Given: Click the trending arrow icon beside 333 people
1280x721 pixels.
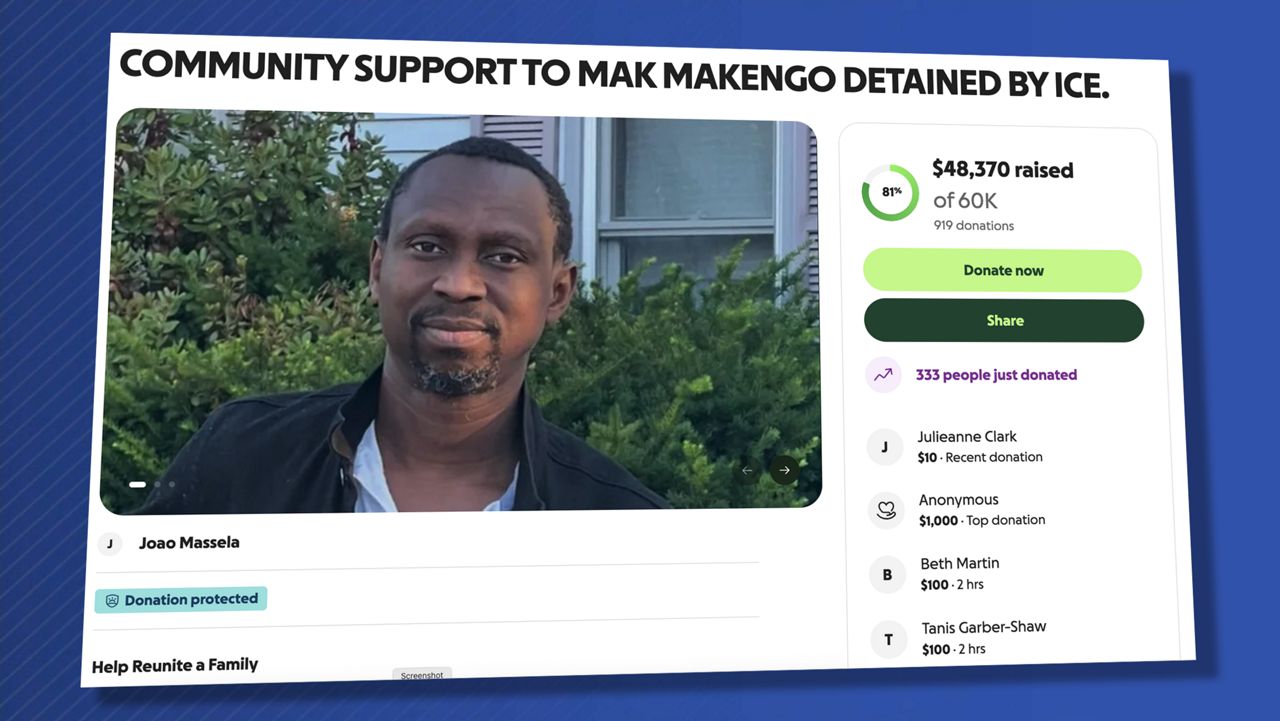Looking at the screenshot, I should [883, 375].
